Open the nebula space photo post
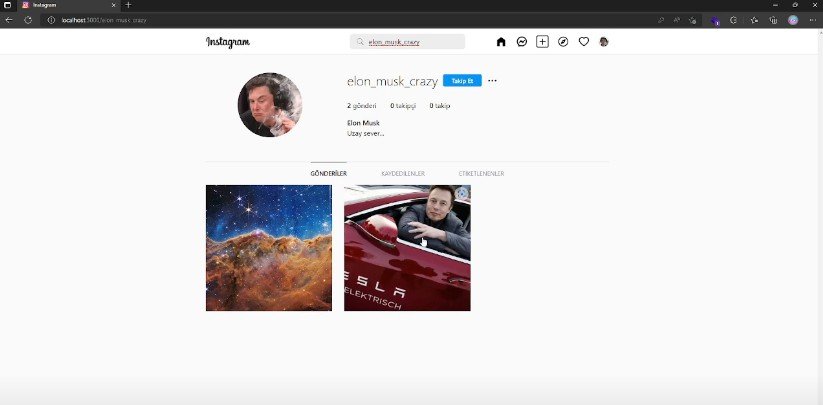823x405 pixels. coord(269,248)
